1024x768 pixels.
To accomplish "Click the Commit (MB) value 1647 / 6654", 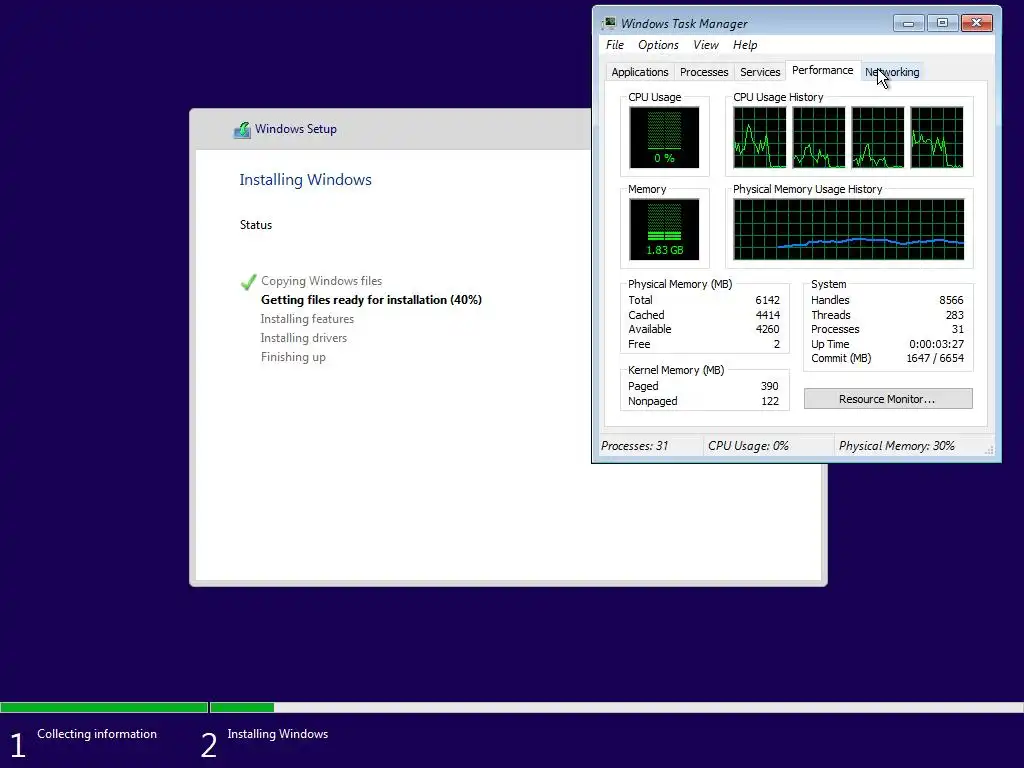I will (935, 359).
